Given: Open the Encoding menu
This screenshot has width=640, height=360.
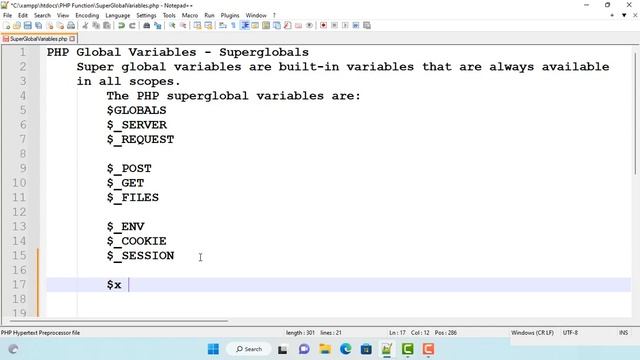Looking at the screenshot, I should [x=87, y=15].
